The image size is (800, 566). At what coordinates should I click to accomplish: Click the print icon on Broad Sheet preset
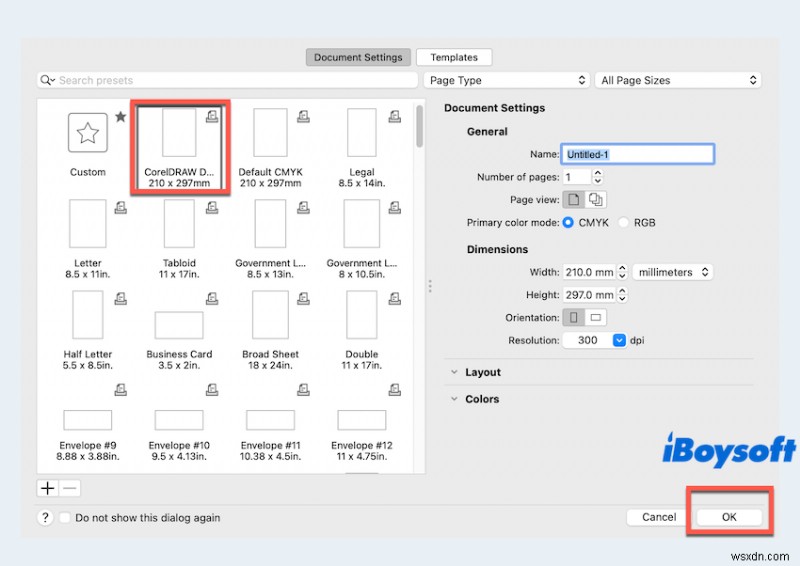point(303,299)
